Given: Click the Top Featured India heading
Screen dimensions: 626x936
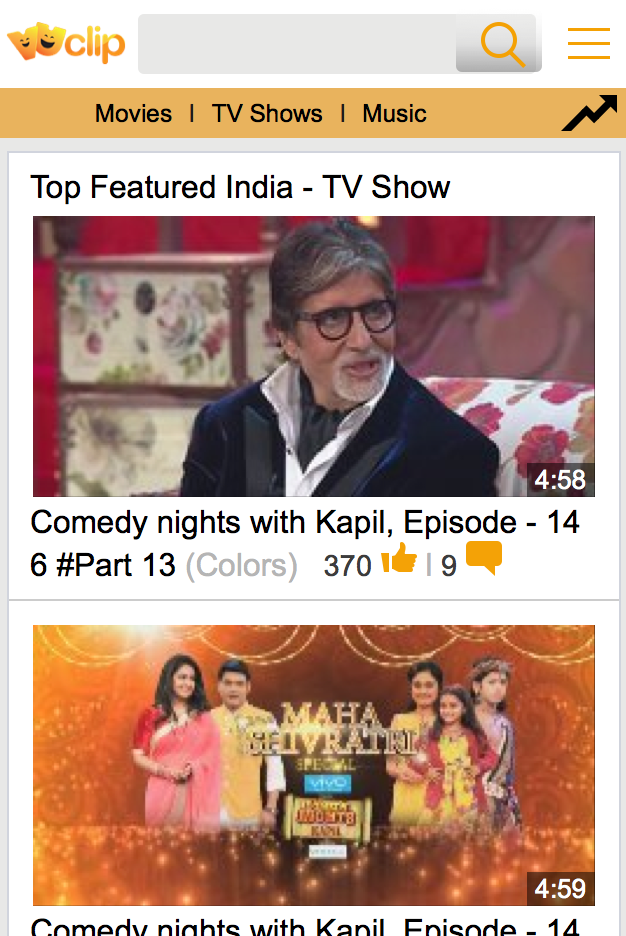Looking at the screenshot, I should point(240,187).
